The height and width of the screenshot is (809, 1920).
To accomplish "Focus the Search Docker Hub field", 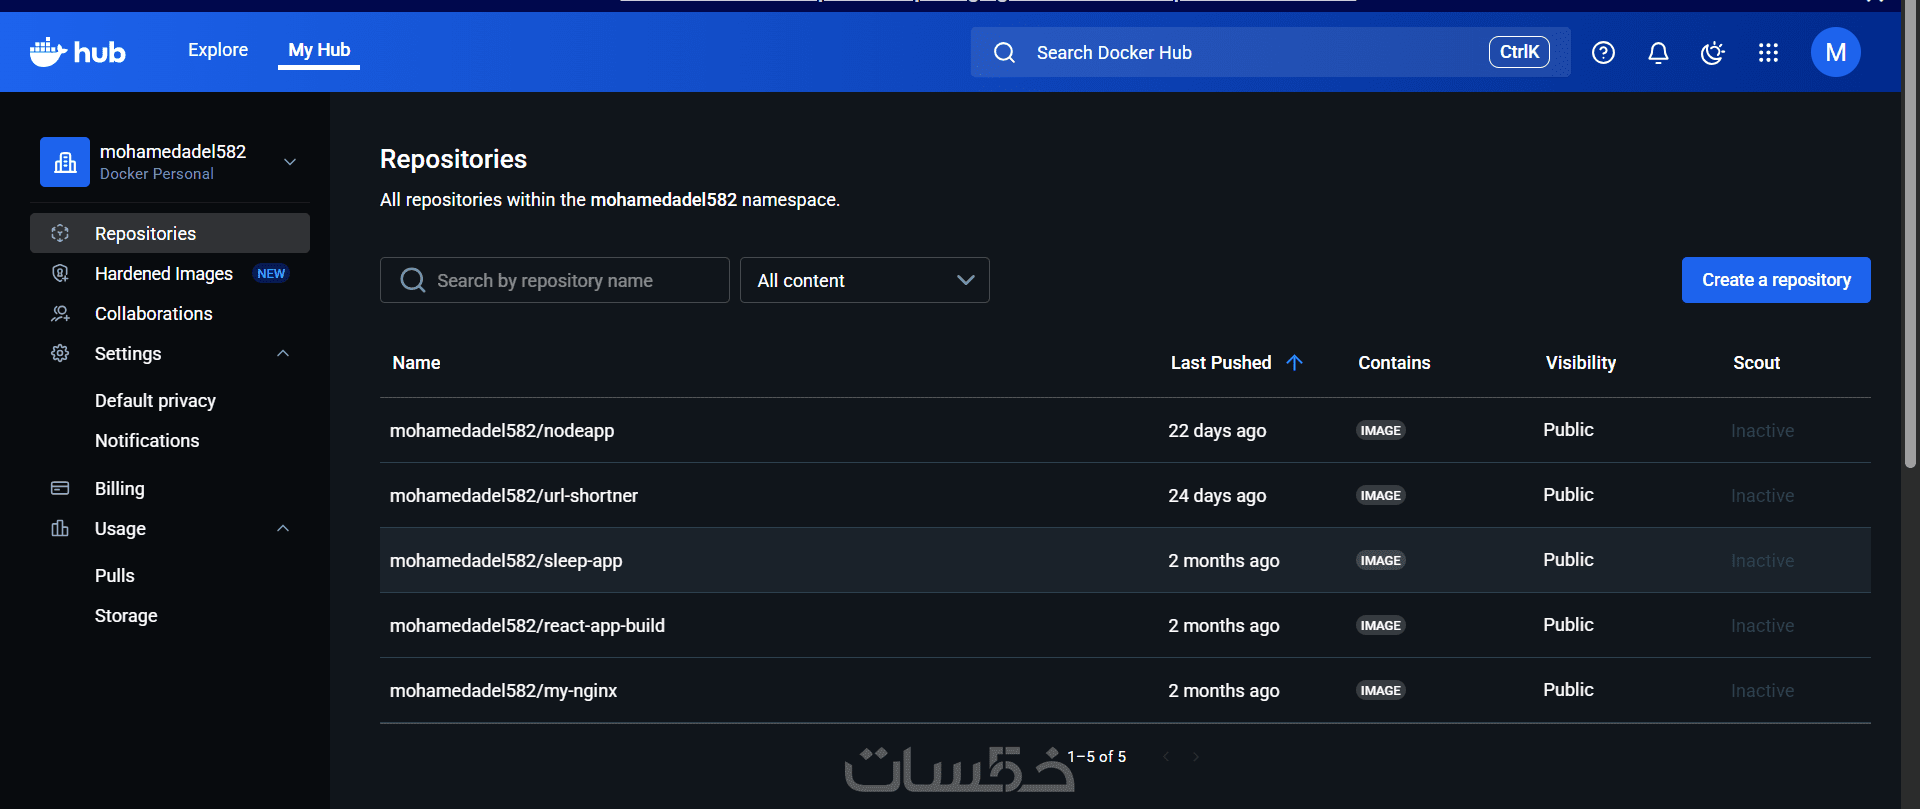I will tap(1270, 52).
